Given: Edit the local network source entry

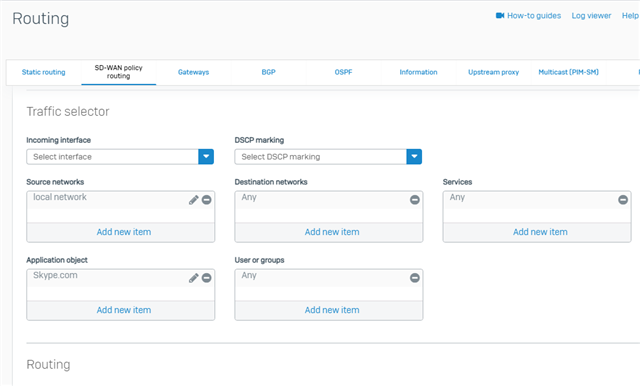Looking at the screenshot, I should point(193,200).
